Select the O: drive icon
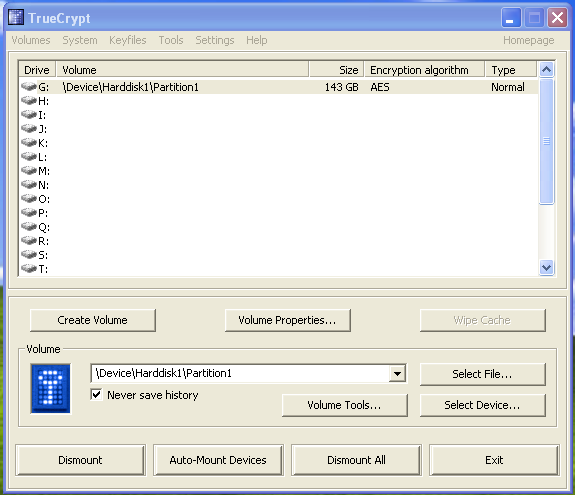This screenshot has height=495, width=575. click(x=29, y=199)
